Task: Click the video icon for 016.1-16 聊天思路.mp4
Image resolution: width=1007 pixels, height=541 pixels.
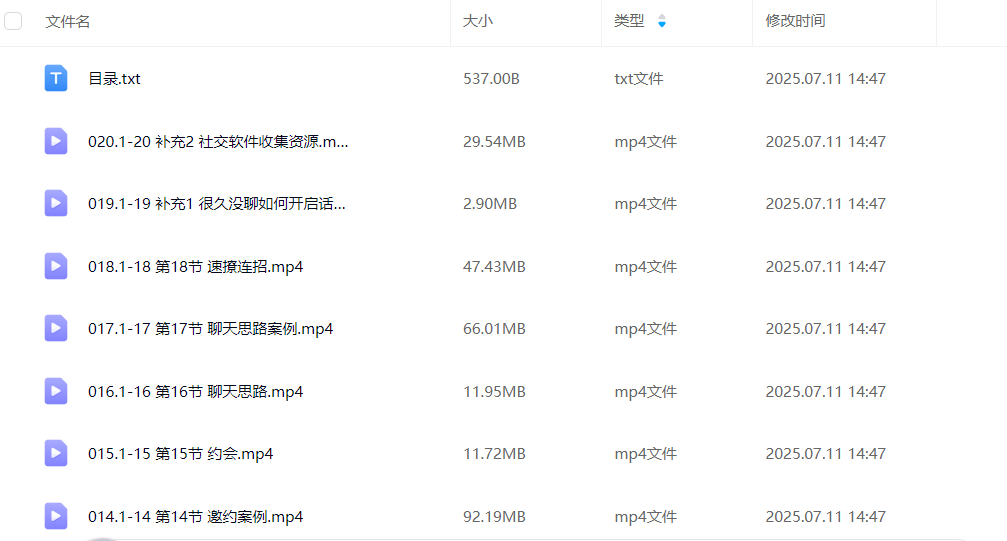Action: 56,391
